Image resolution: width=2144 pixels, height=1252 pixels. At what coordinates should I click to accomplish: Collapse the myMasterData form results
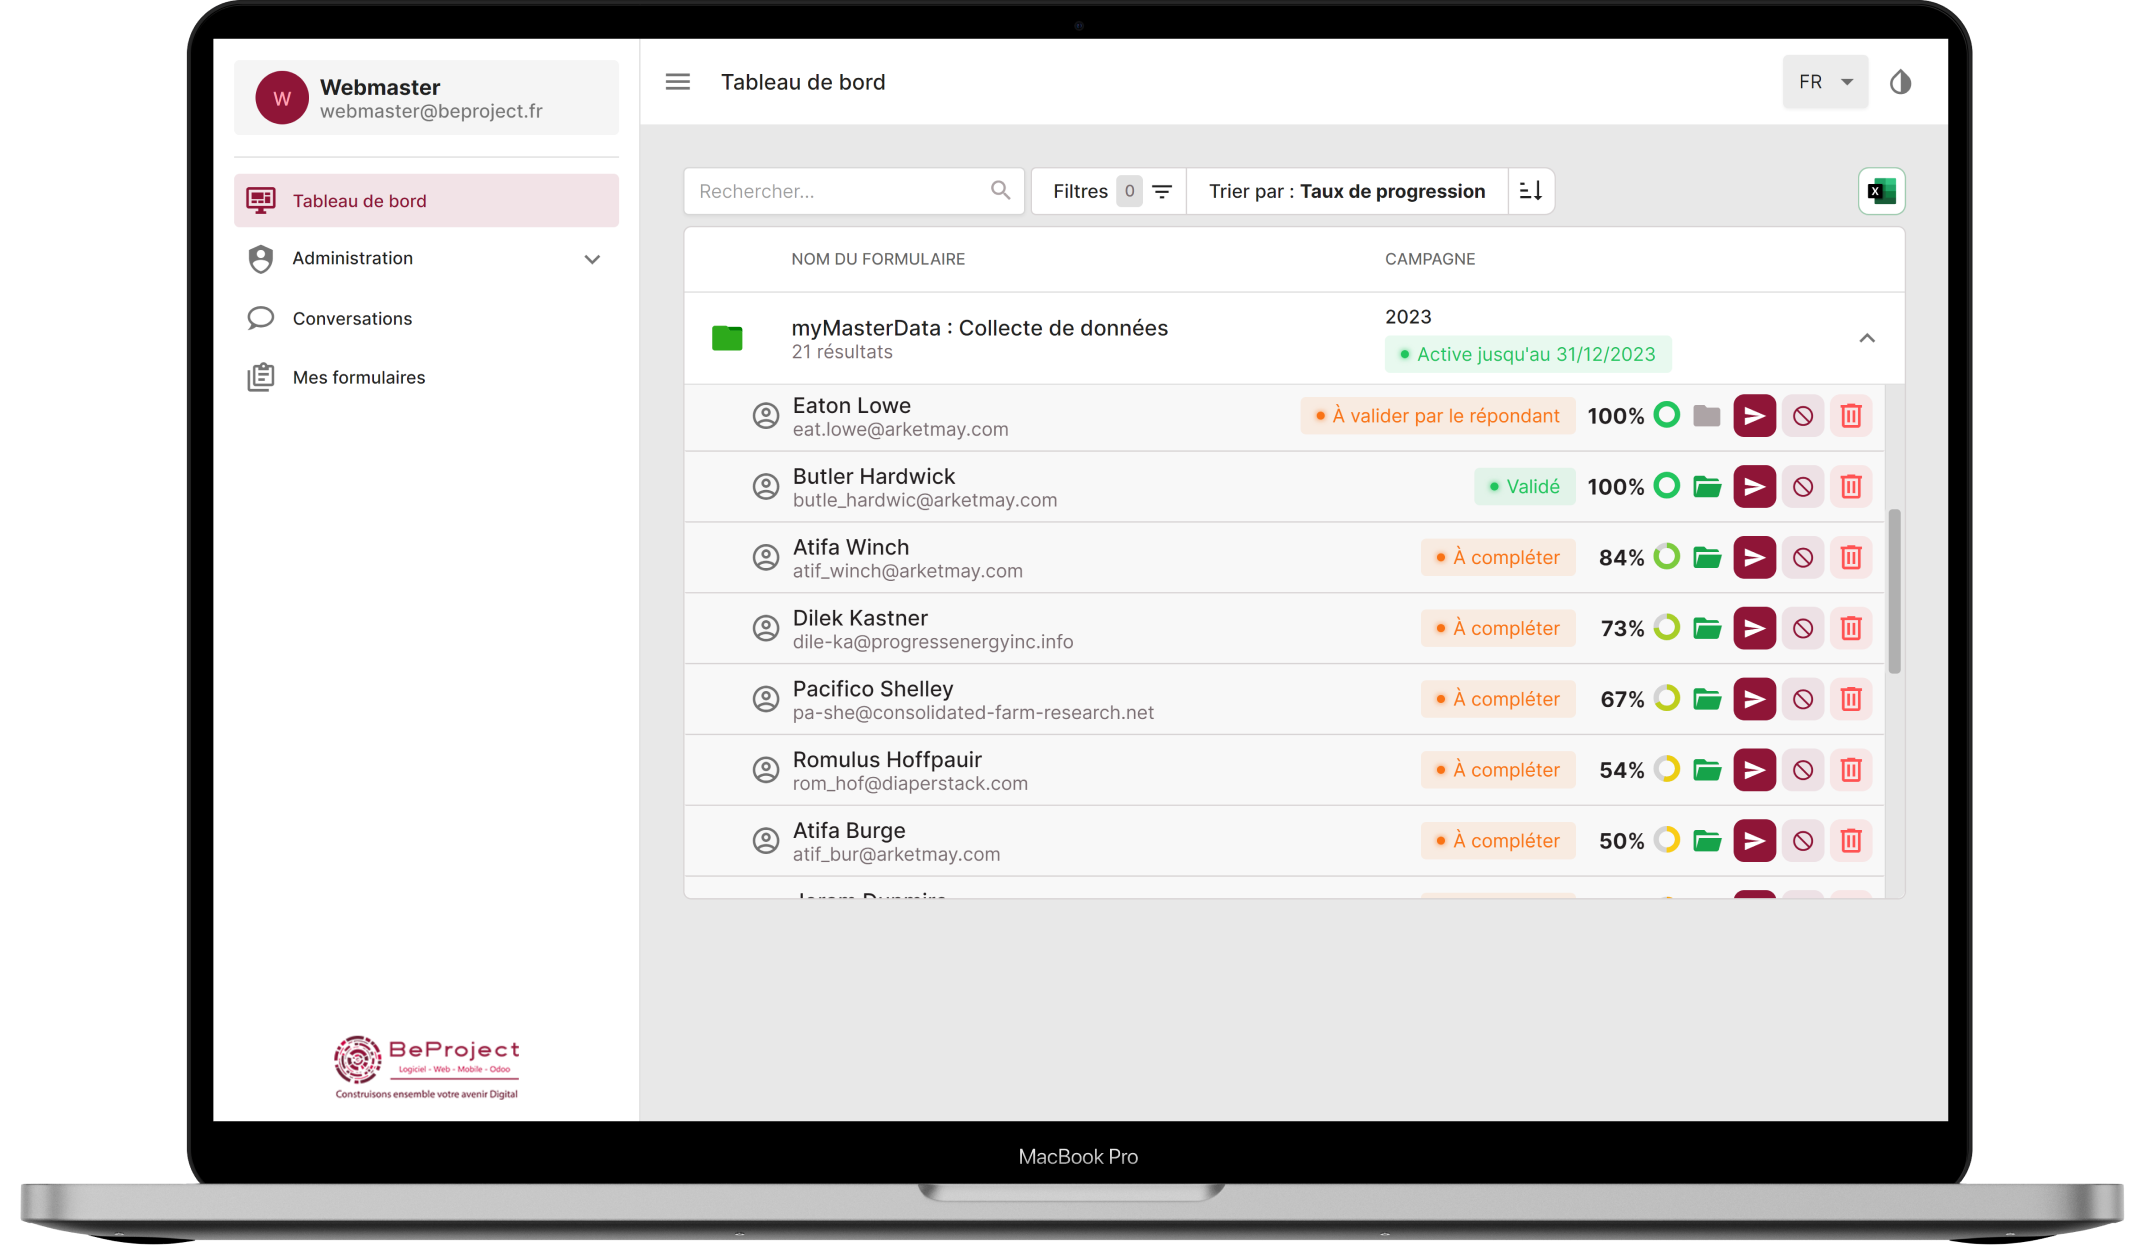[1867, 338]
